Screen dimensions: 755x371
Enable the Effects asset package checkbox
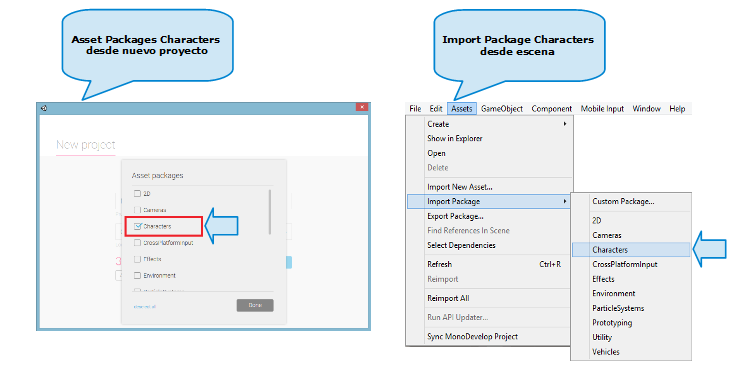pos(137,259)
